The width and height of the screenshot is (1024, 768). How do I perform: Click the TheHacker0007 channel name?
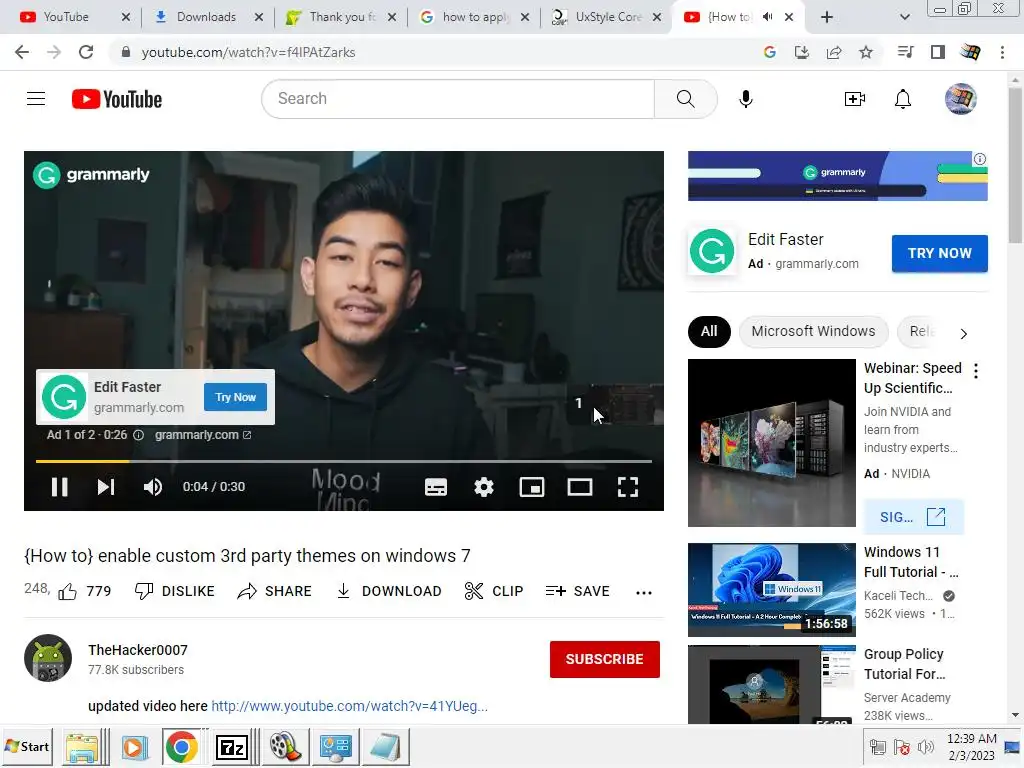click(x=138, y=650)
